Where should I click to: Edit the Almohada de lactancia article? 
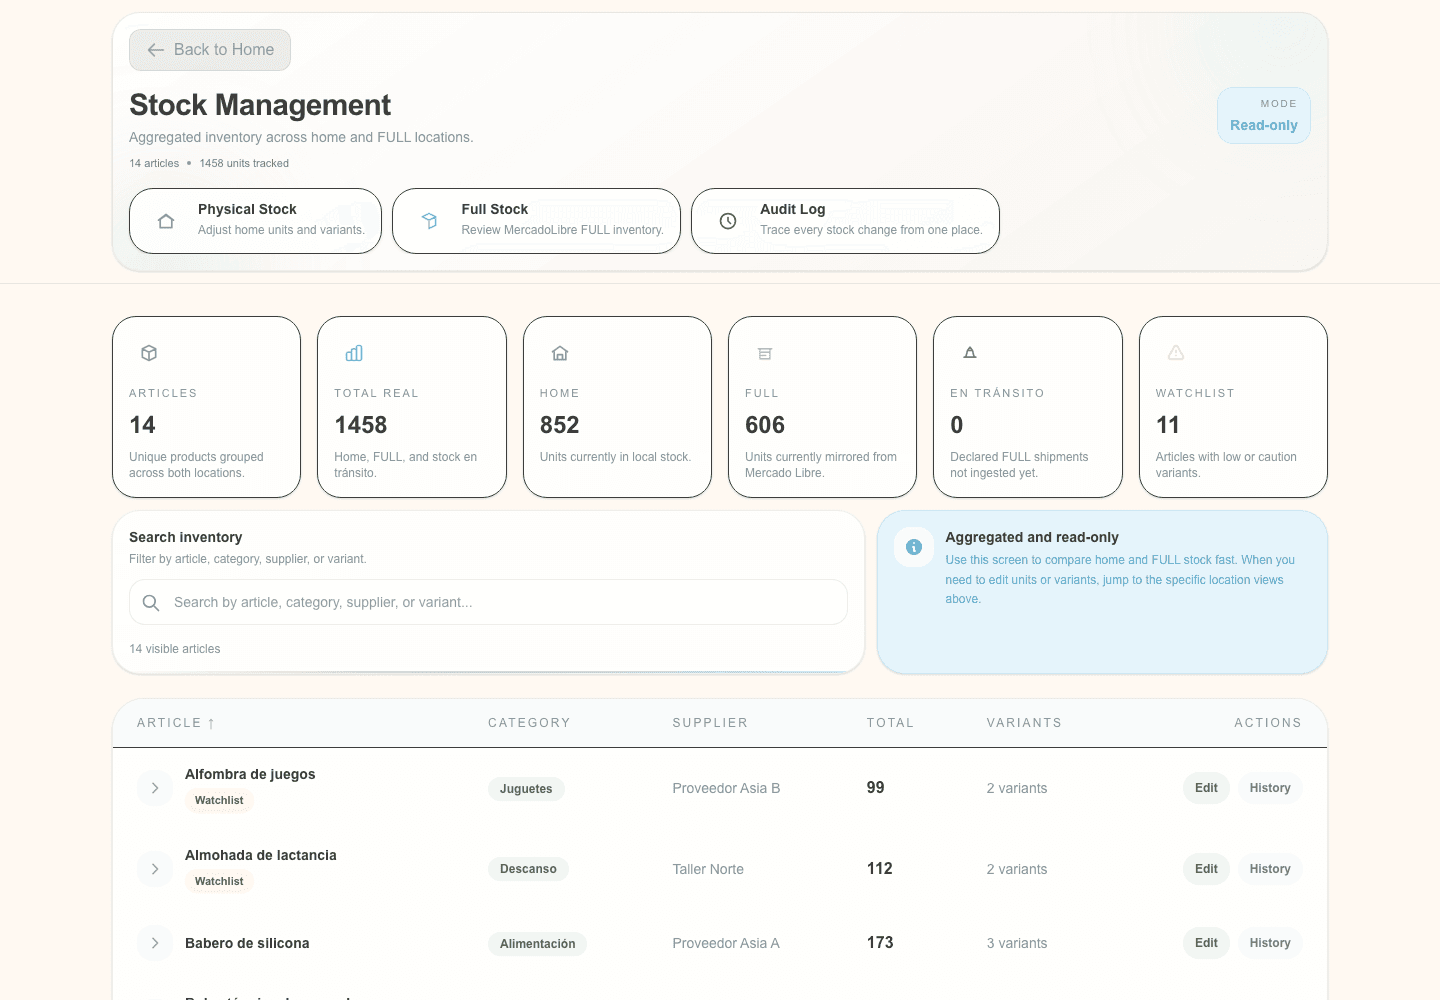[x=1206, y=869]
